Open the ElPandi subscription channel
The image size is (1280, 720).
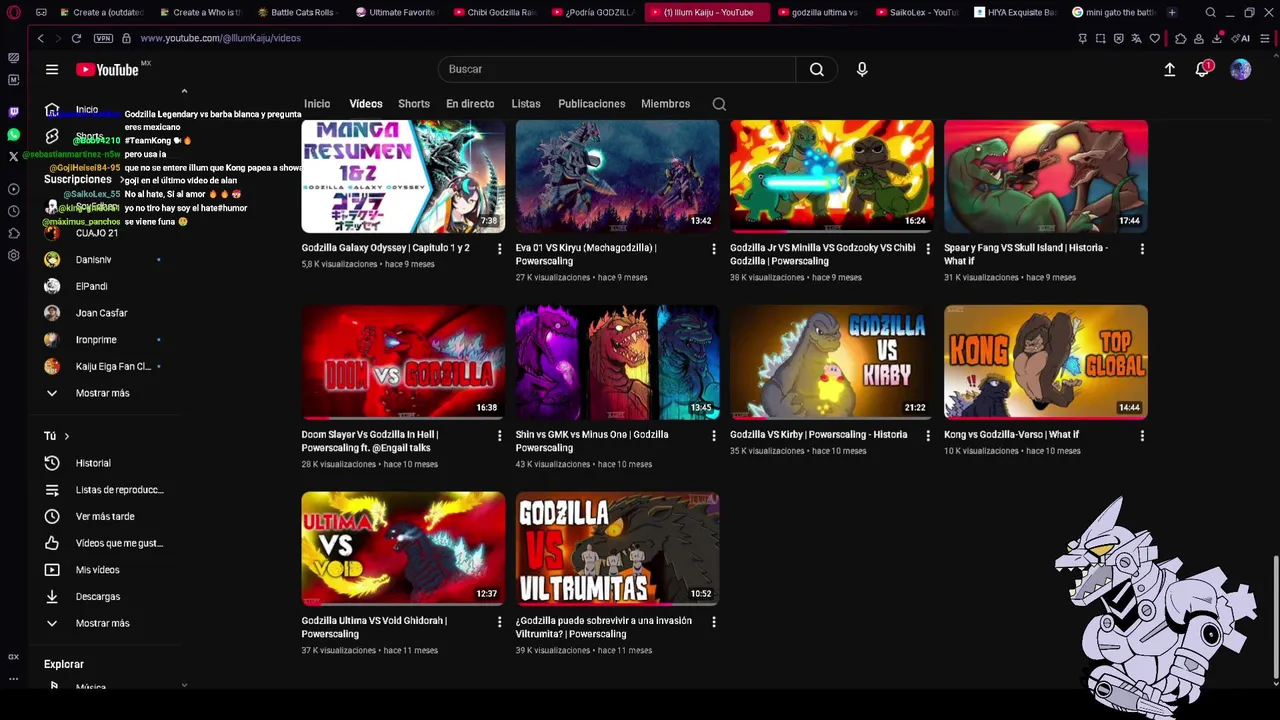pos(91,286)
